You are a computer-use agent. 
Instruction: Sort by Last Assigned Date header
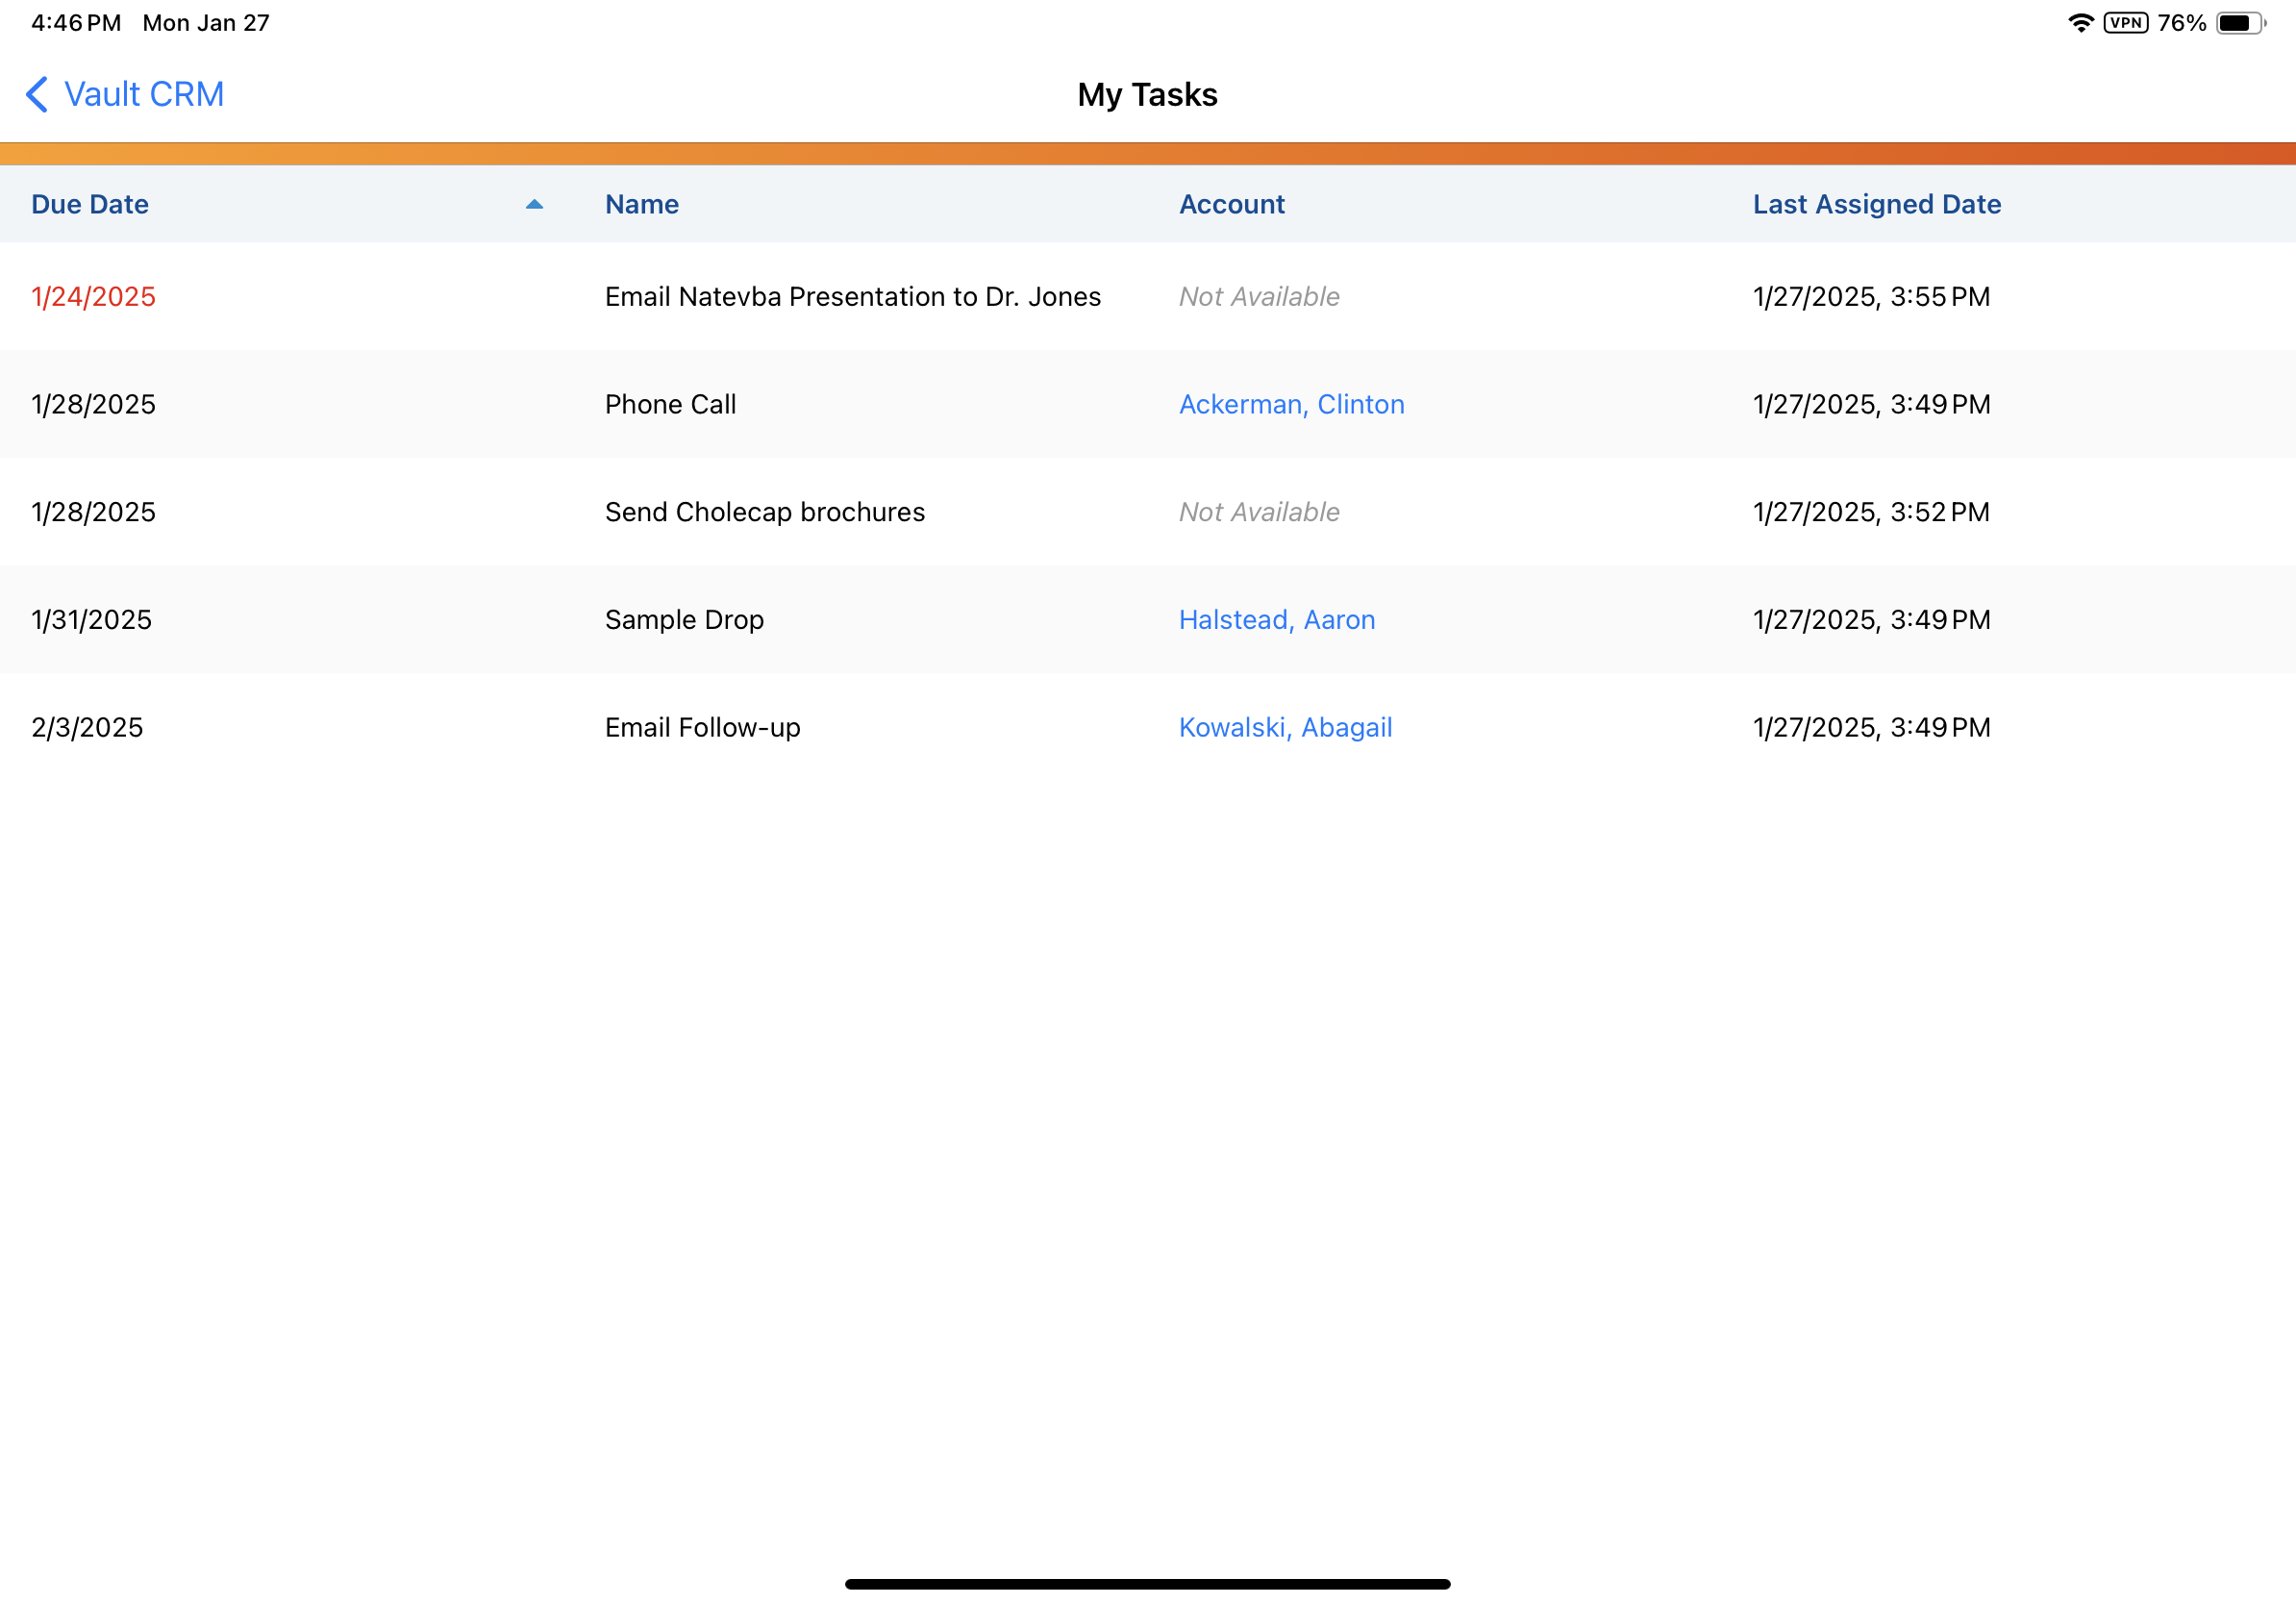(x=1876, y=204)
